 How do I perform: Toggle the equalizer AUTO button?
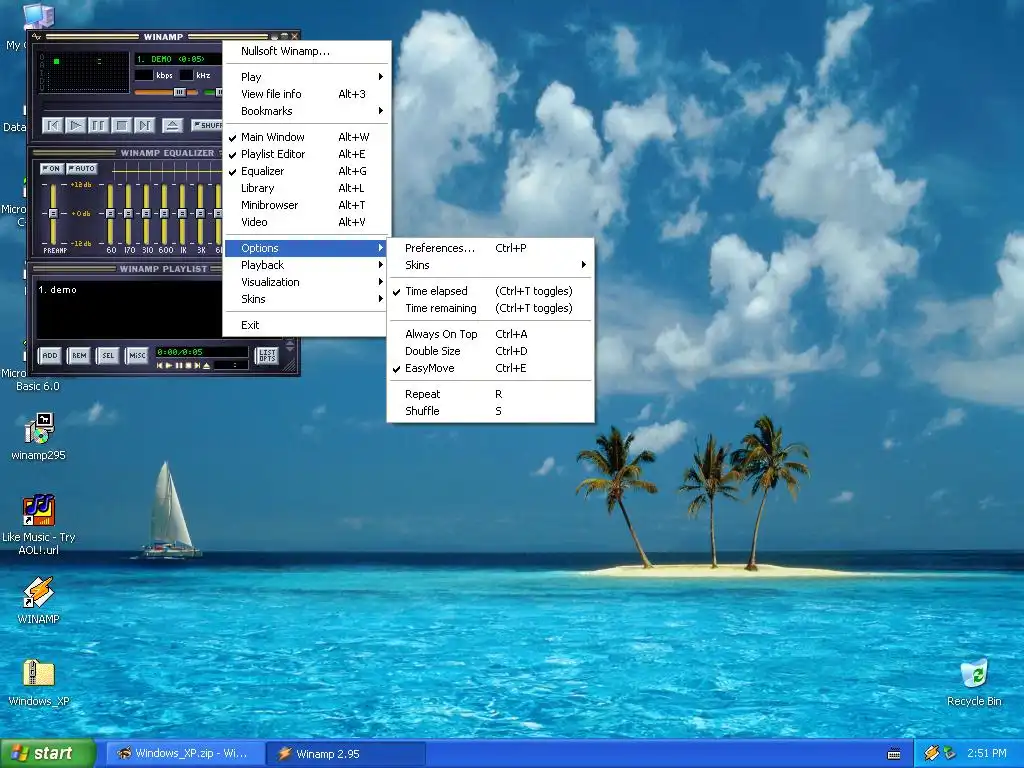[82, 168]
